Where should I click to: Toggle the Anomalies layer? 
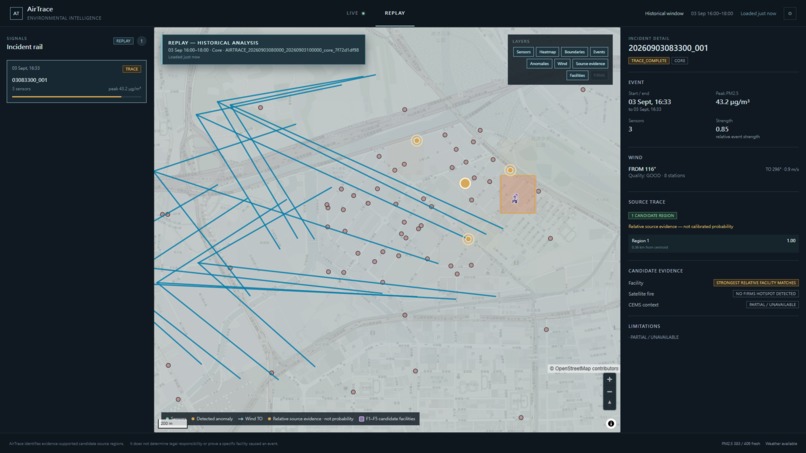[539, 64]
